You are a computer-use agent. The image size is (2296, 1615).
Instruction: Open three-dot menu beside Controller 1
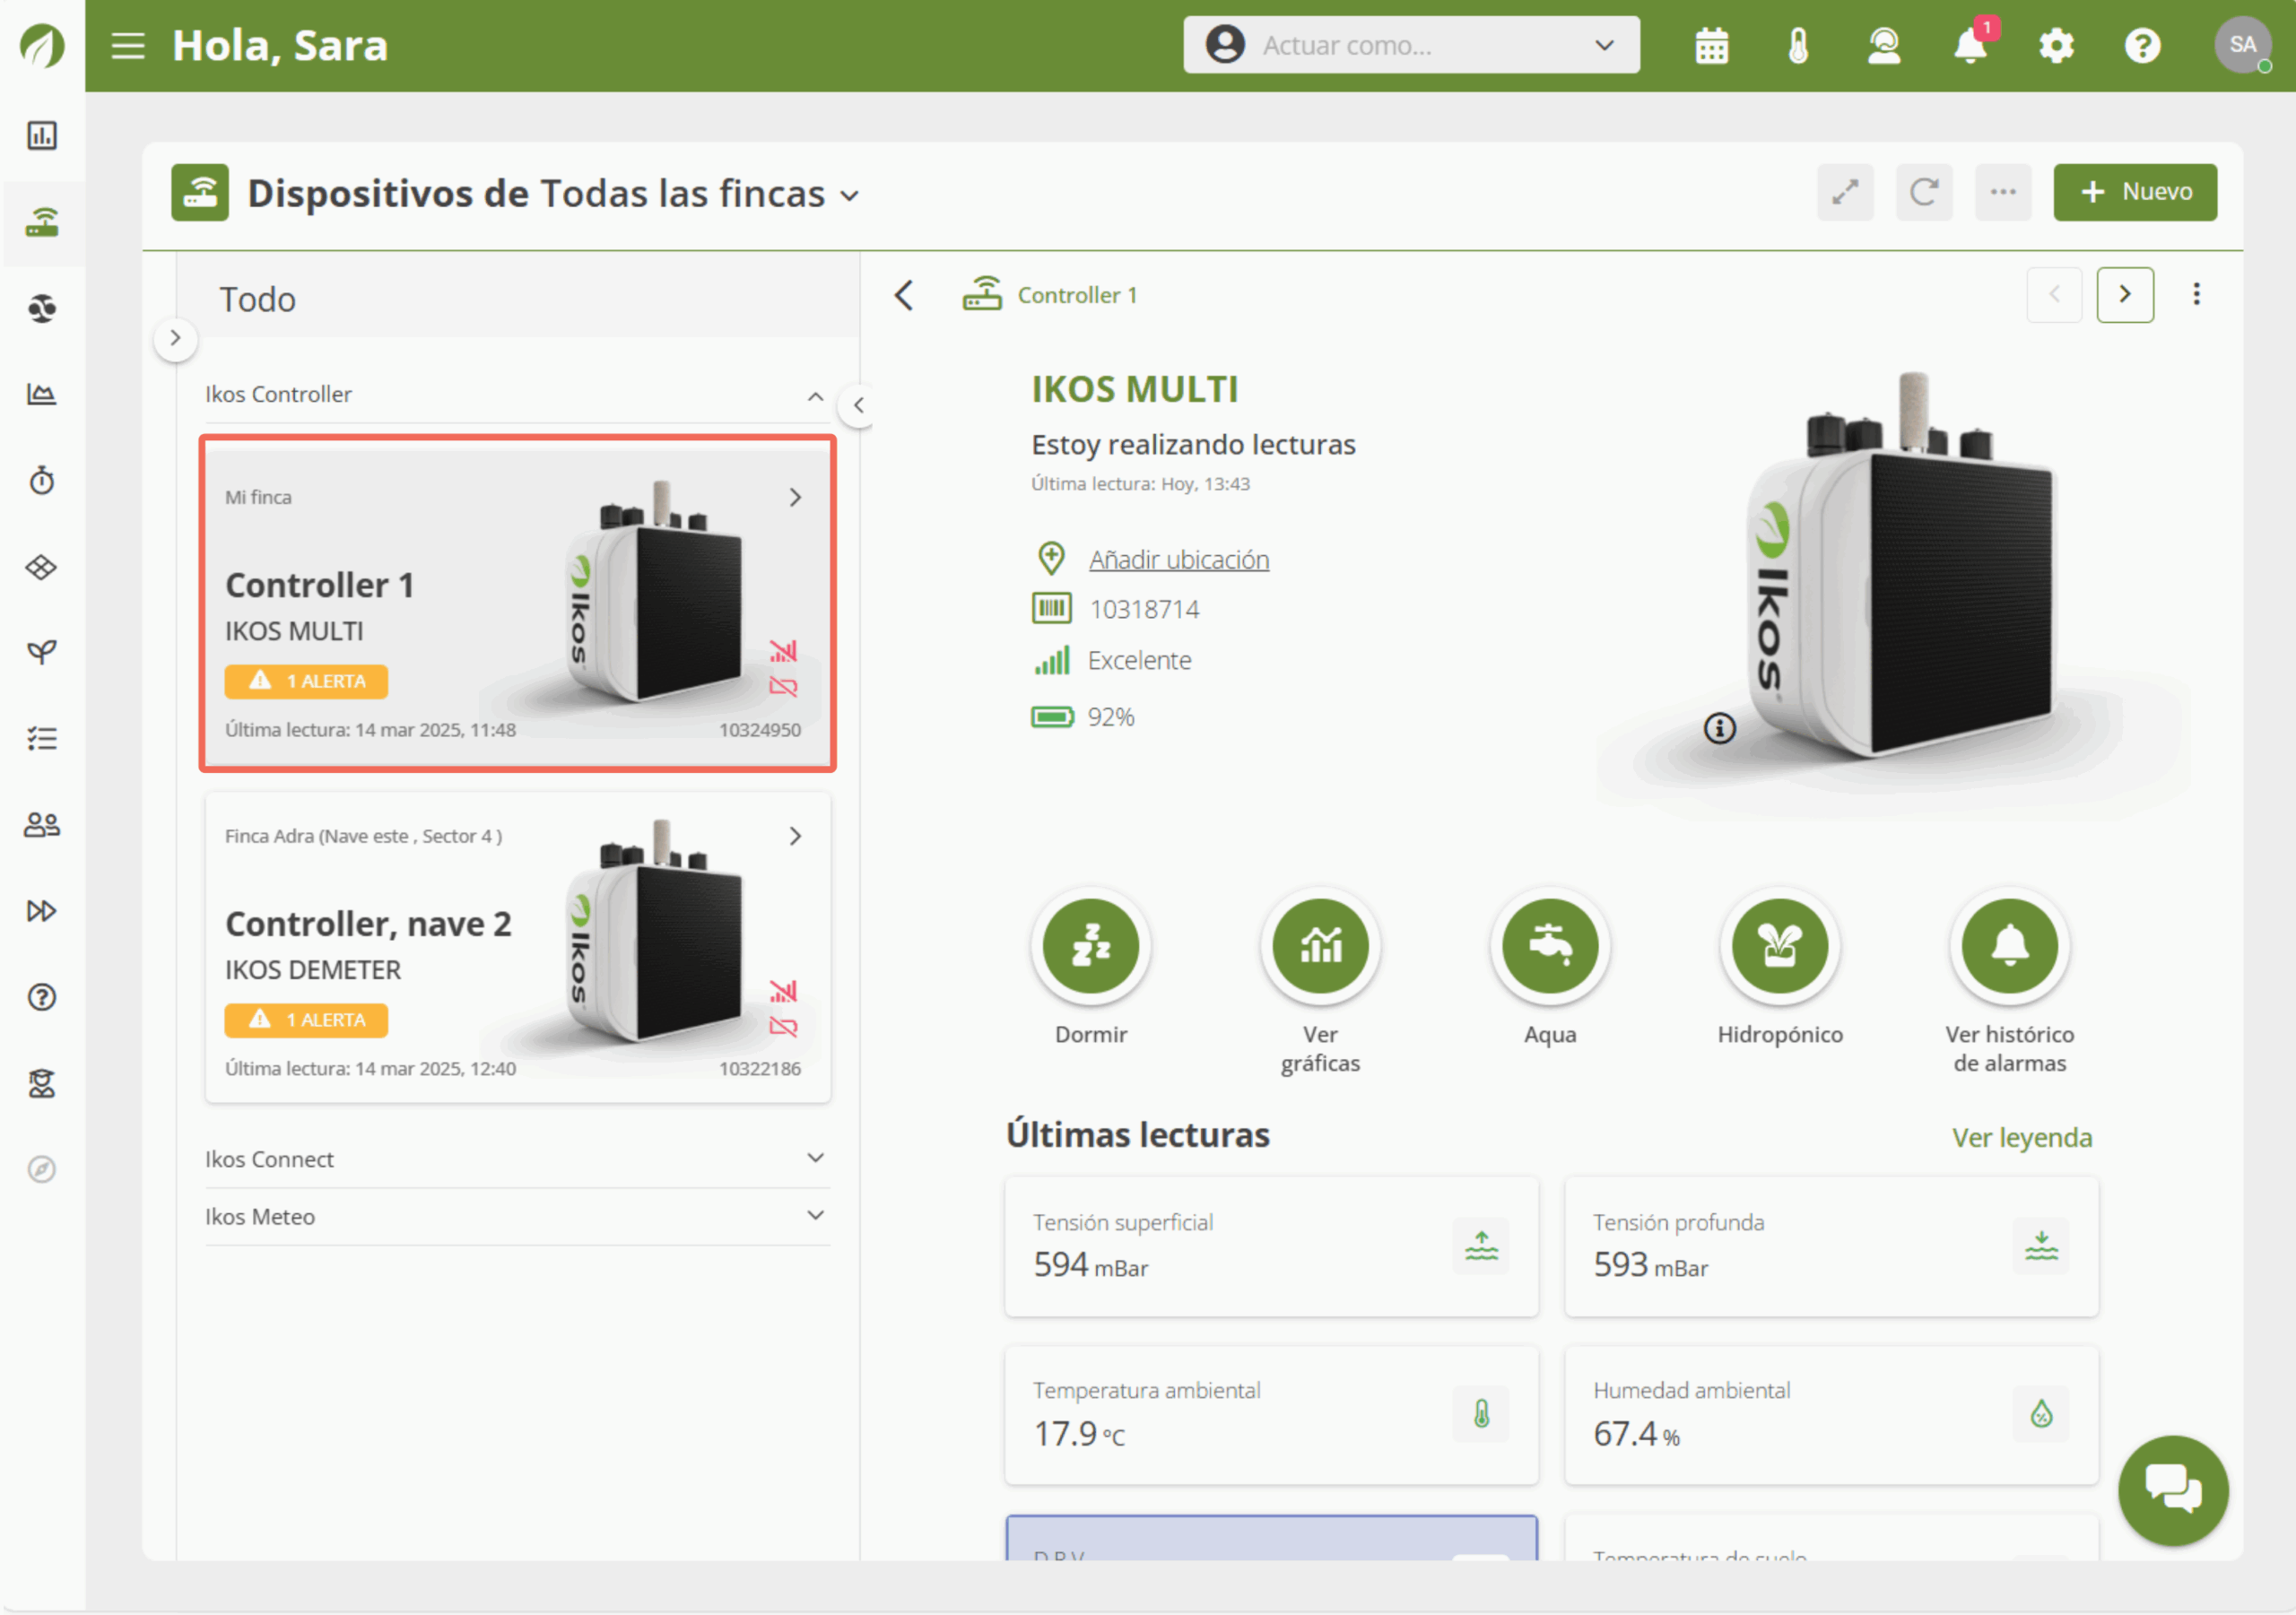pos(2196,295)
